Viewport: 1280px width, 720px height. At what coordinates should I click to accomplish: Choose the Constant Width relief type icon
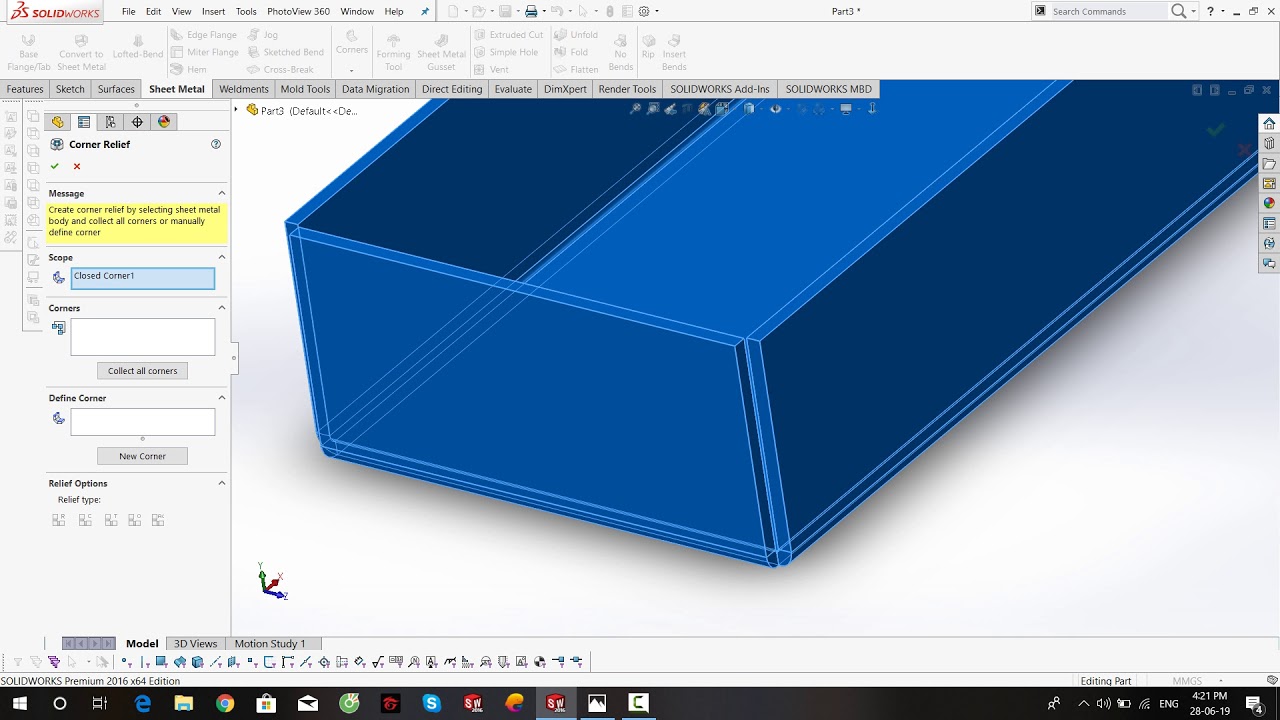(158, 520)
